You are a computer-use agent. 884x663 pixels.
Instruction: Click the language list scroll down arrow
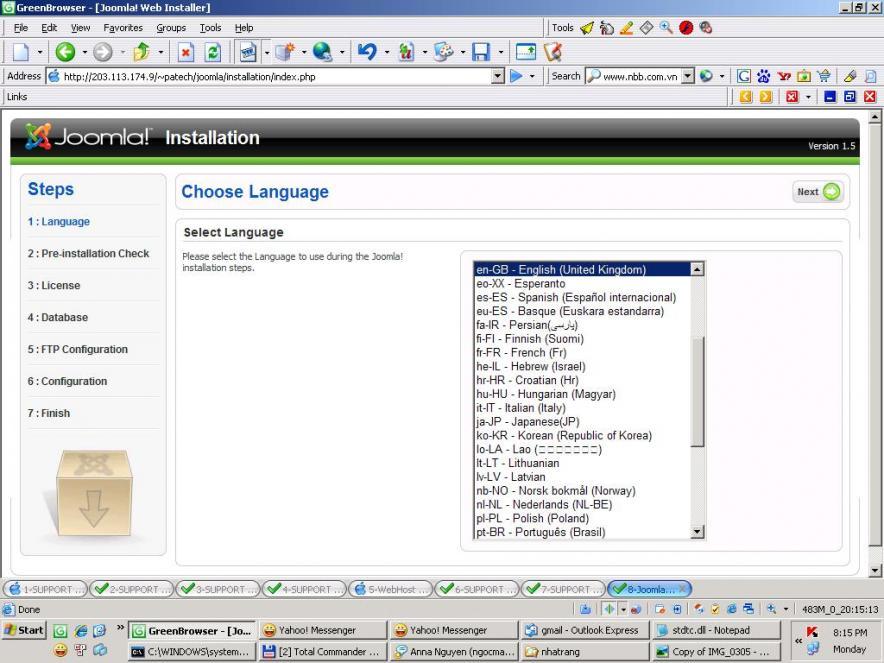tap(697, 532)
